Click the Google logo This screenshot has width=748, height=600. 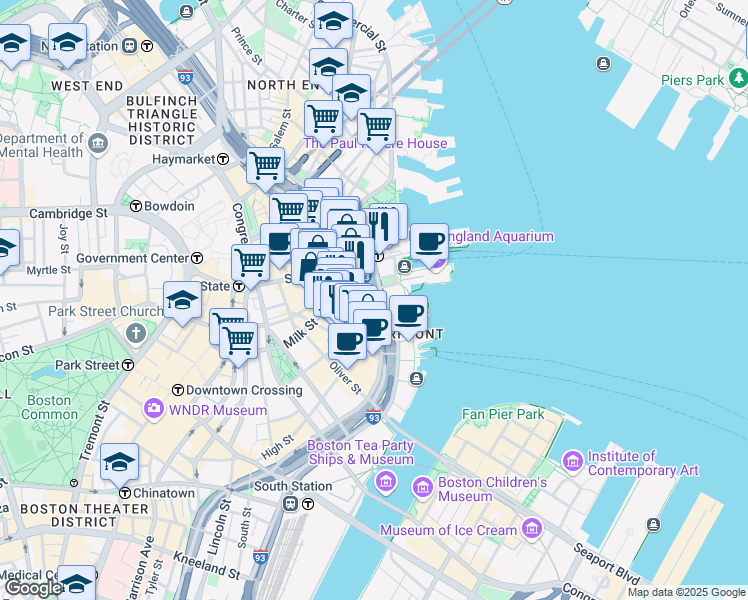pyautogui.click(x=34, y=589)
